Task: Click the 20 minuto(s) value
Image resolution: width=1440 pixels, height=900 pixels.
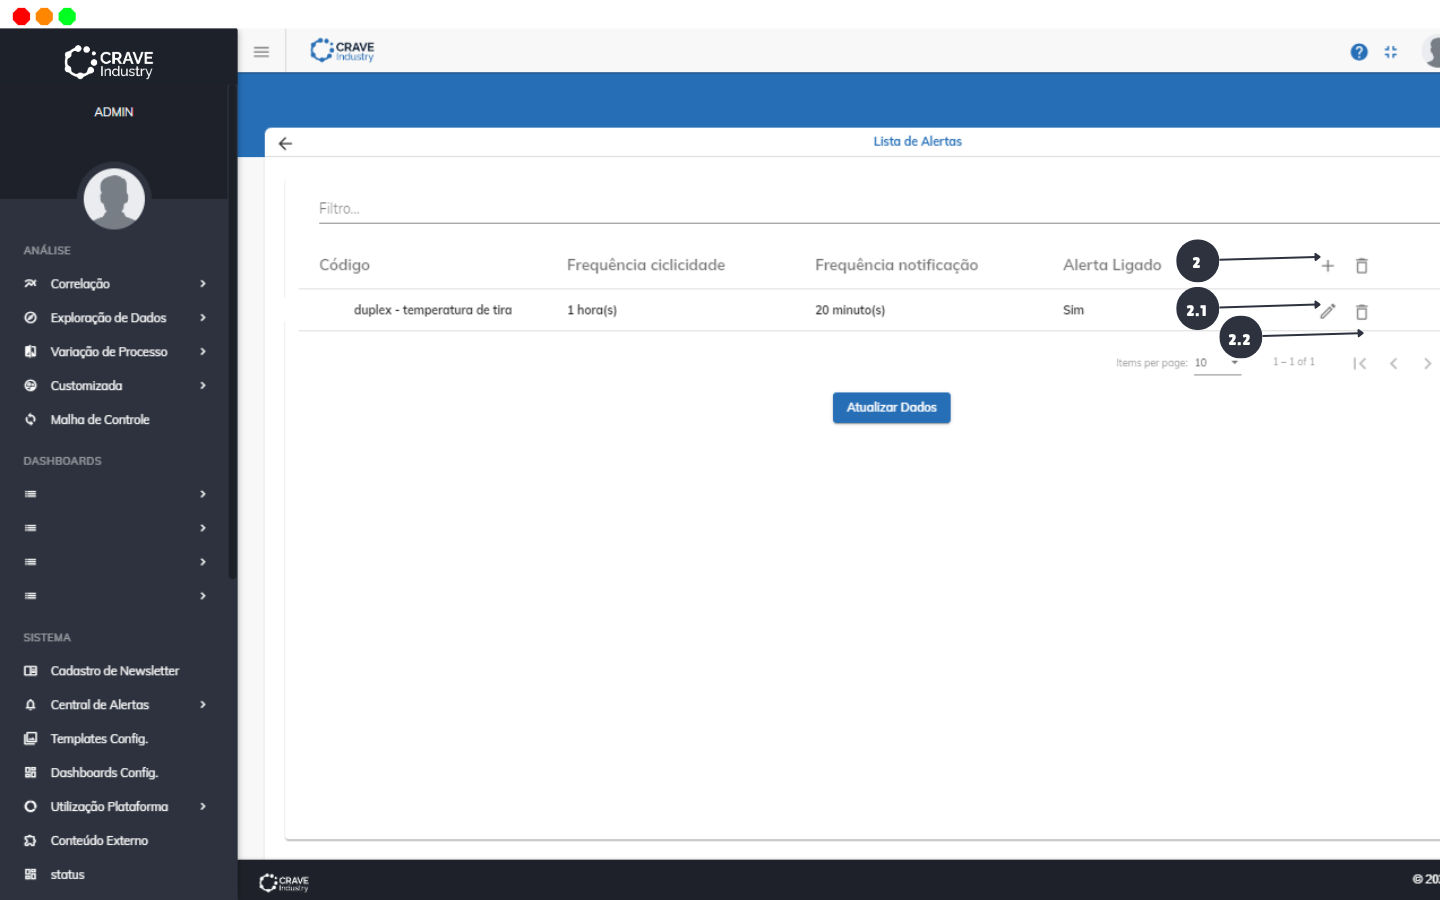Action: [850, 310]
